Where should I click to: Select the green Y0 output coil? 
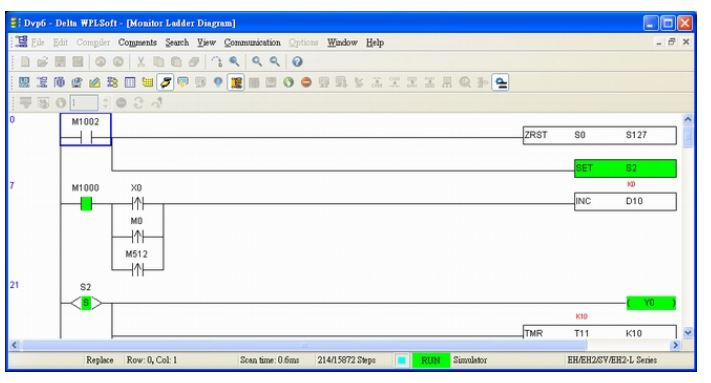651,303
